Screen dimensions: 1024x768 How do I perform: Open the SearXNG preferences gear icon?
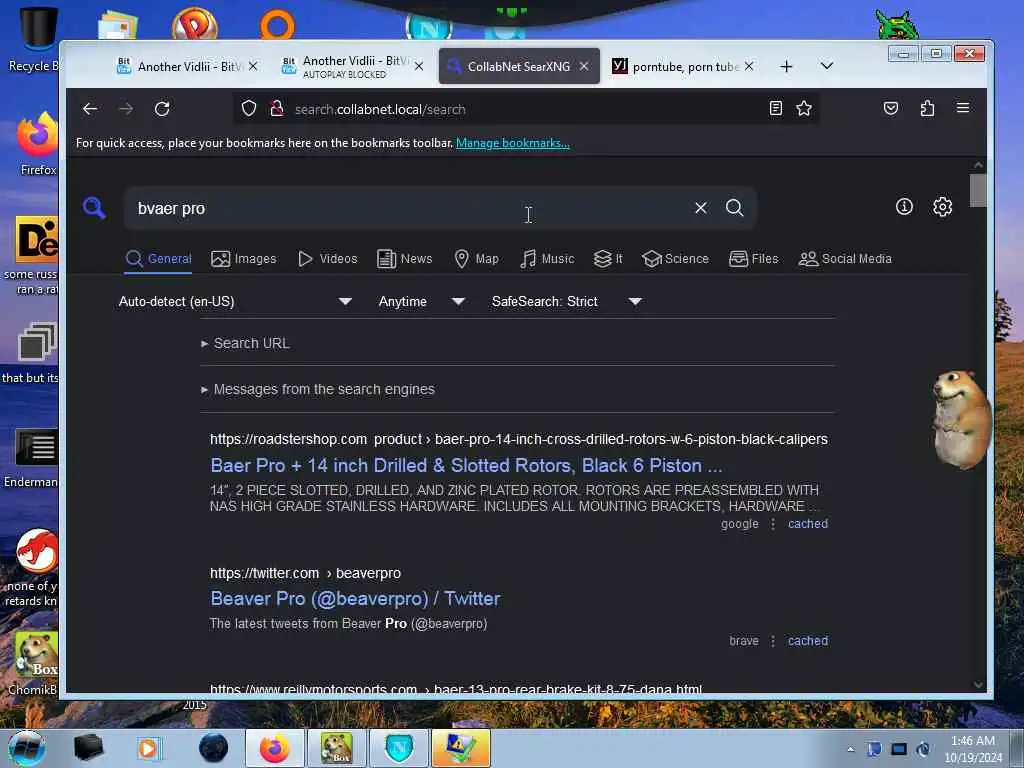pyautogui.click(x=942, y=207)
